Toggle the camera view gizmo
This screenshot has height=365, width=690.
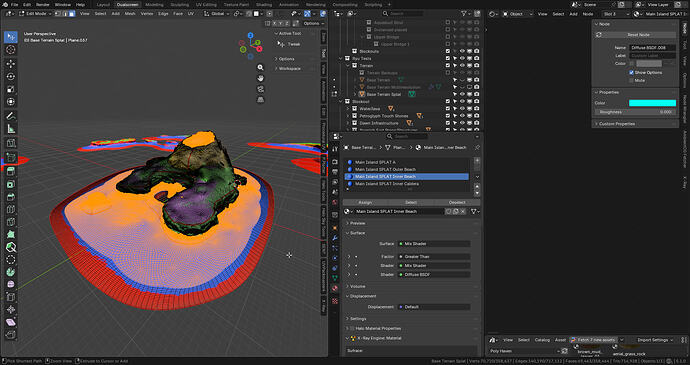point(261,89)
